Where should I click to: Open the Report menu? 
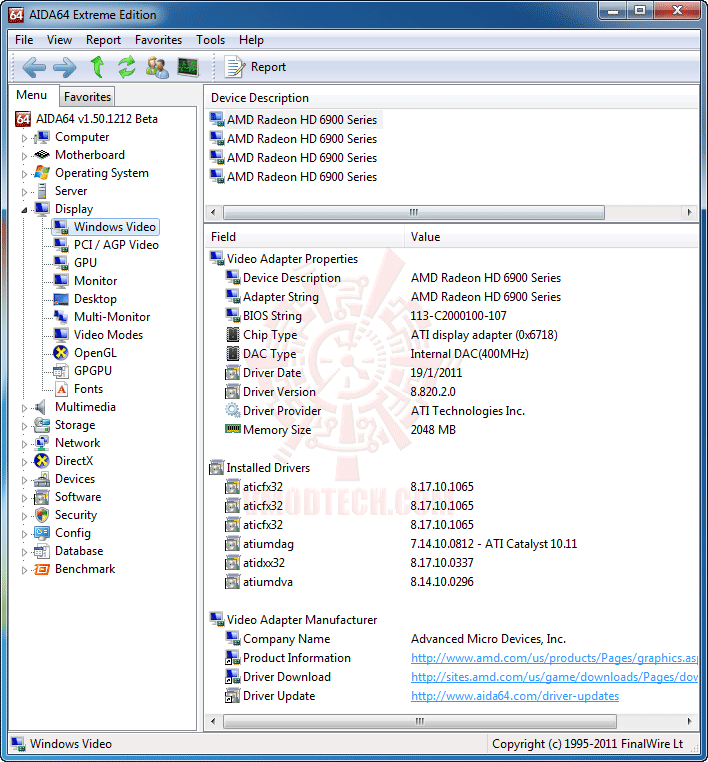click(103, 40)
